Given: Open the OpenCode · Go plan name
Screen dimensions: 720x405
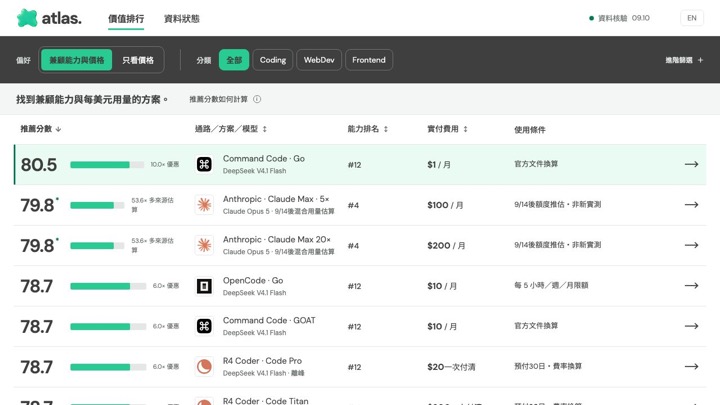Looking at the screenshot, I should pos(253,280).
